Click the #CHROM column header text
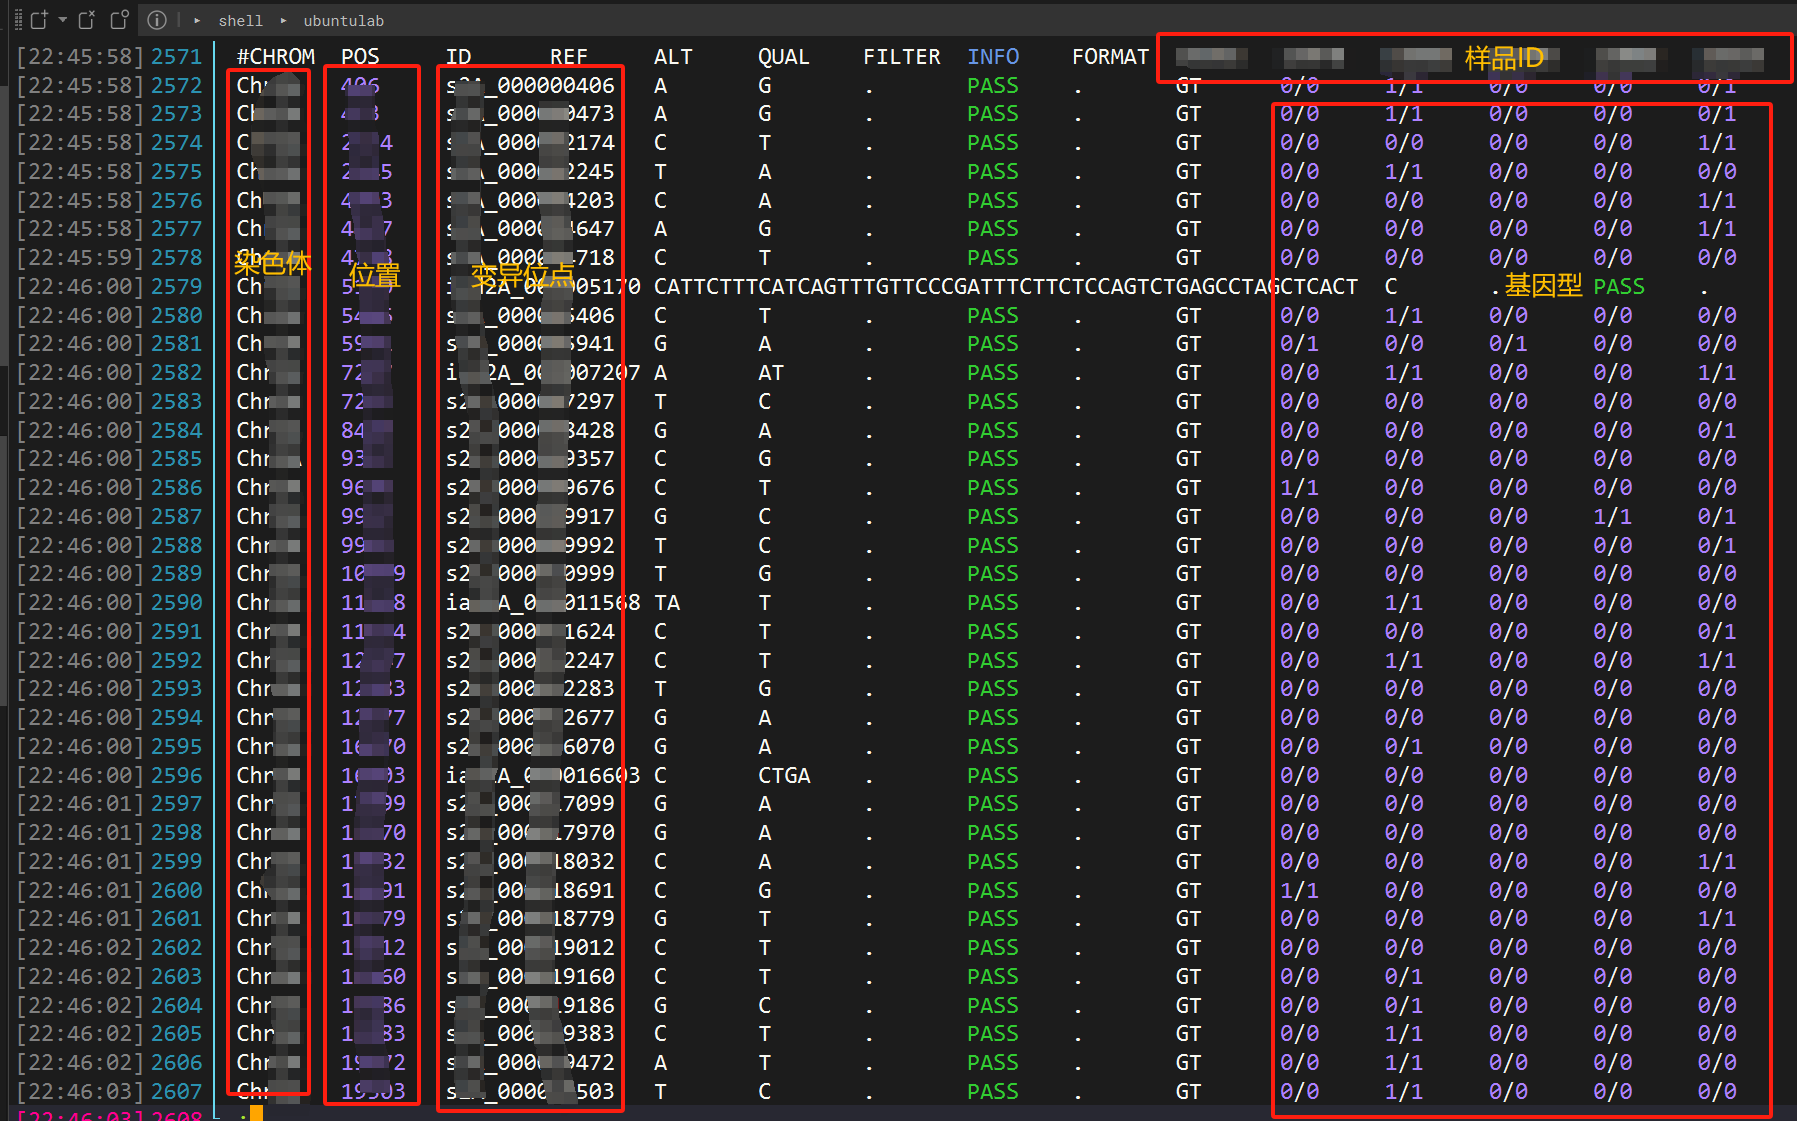1797x1121 pixels. click(276, 57)
